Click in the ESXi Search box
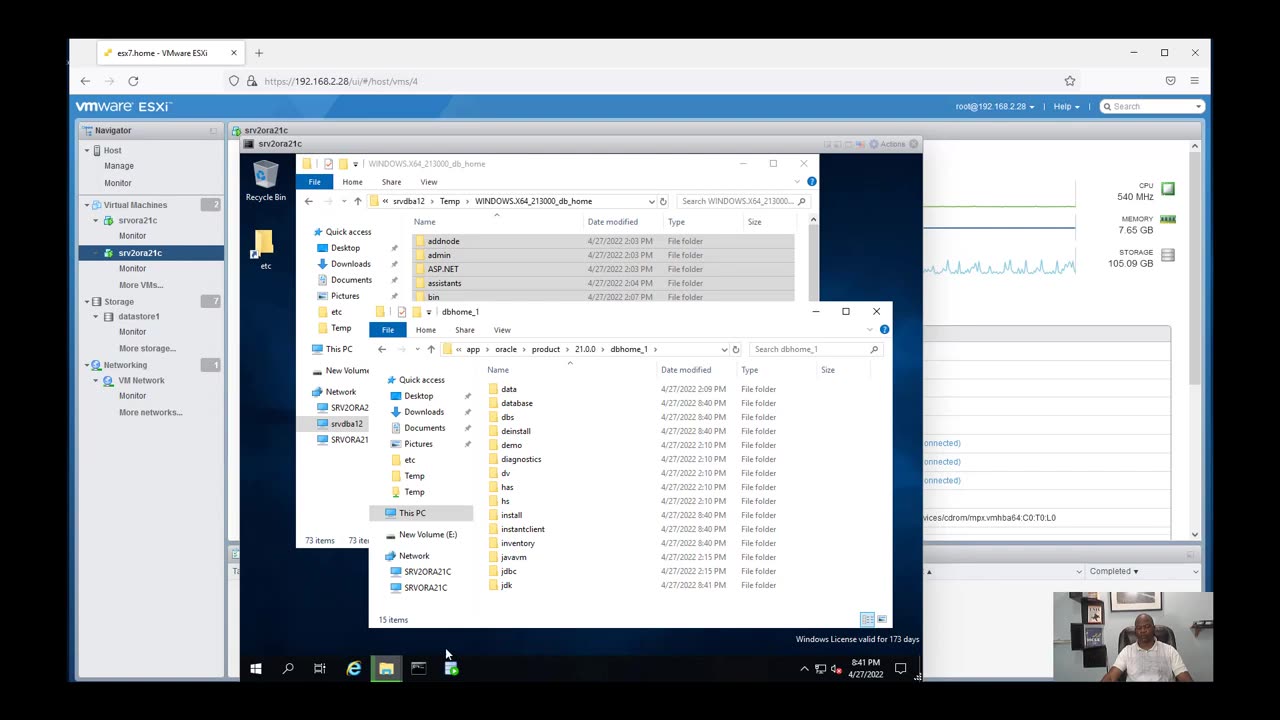1280x720 pixels. (1151, 106)
